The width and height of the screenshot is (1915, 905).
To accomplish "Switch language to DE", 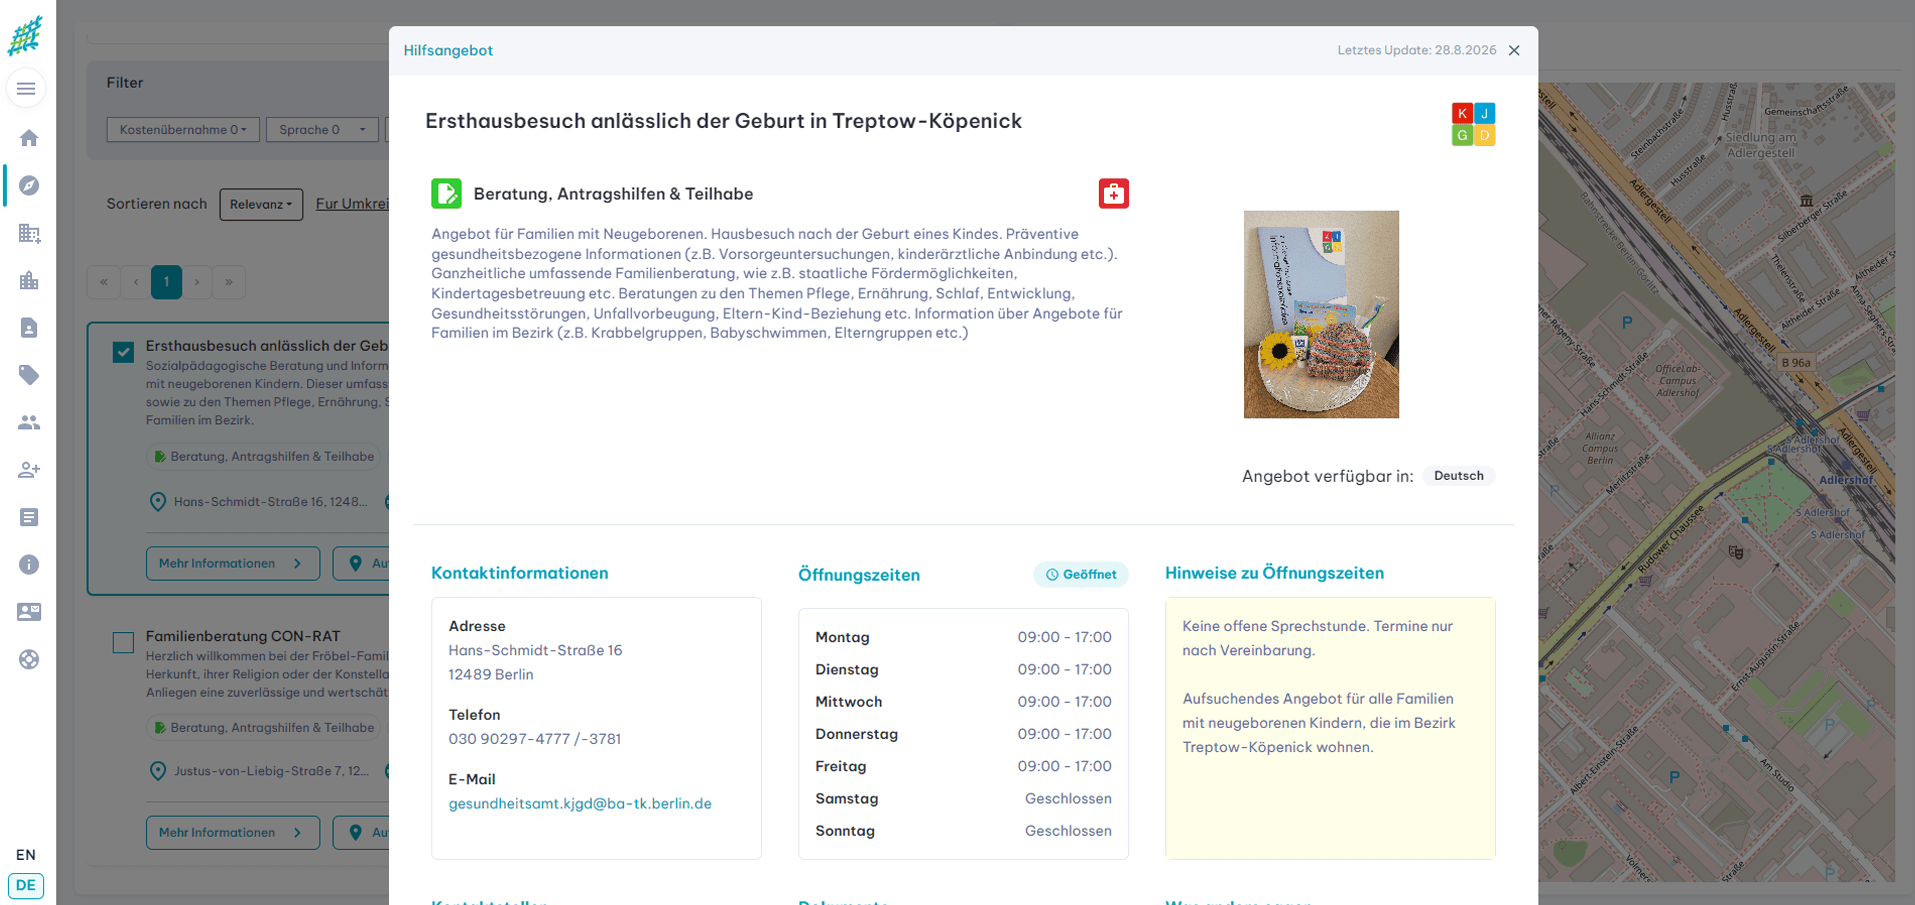I will coord(26,886).
